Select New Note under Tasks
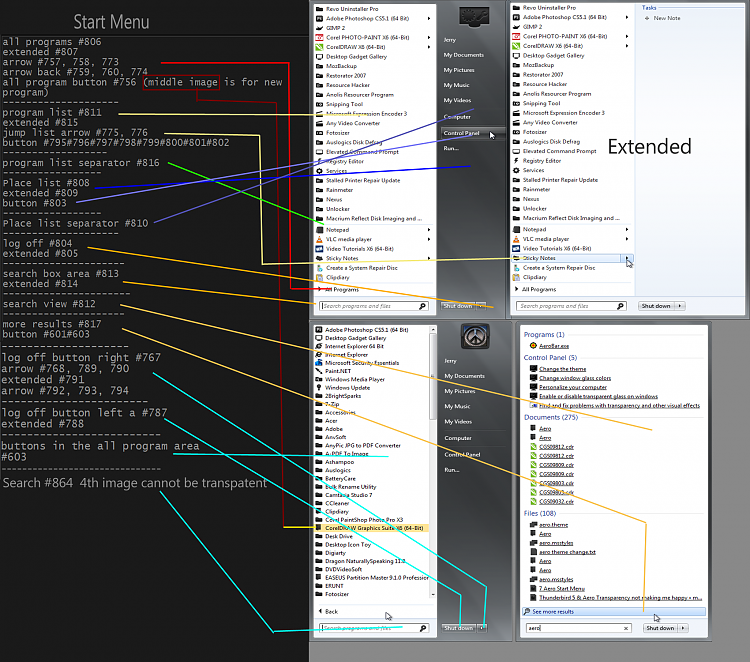The width and height of the screenshot is (750, 662). 662,18
